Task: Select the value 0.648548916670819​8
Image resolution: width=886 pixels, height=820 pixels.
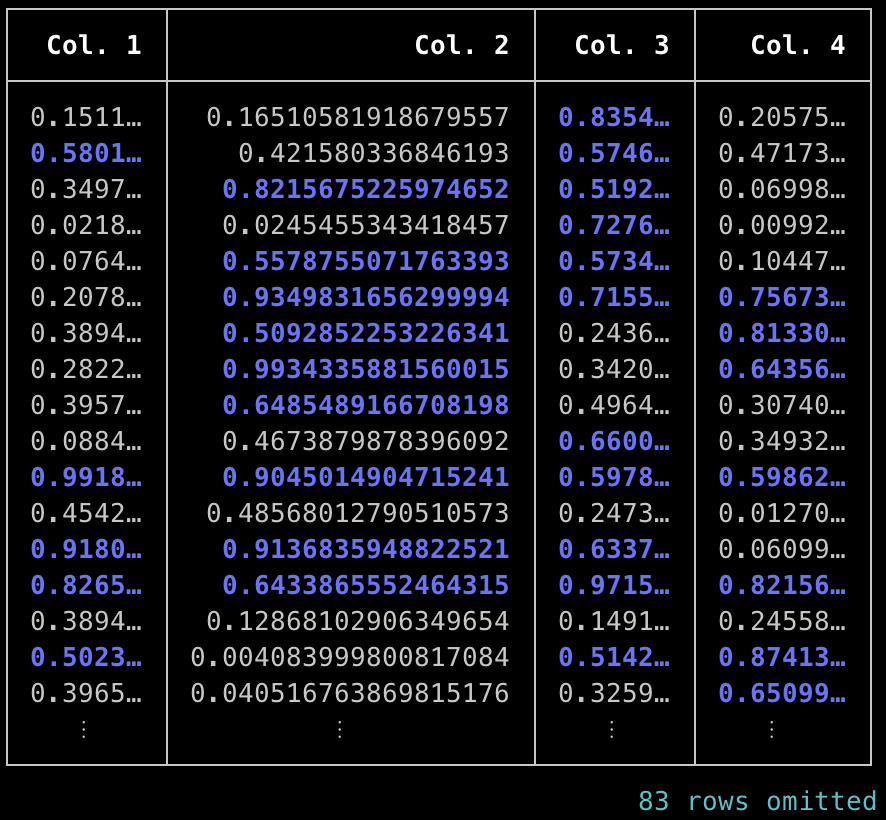Action: (x=366, y=405)
